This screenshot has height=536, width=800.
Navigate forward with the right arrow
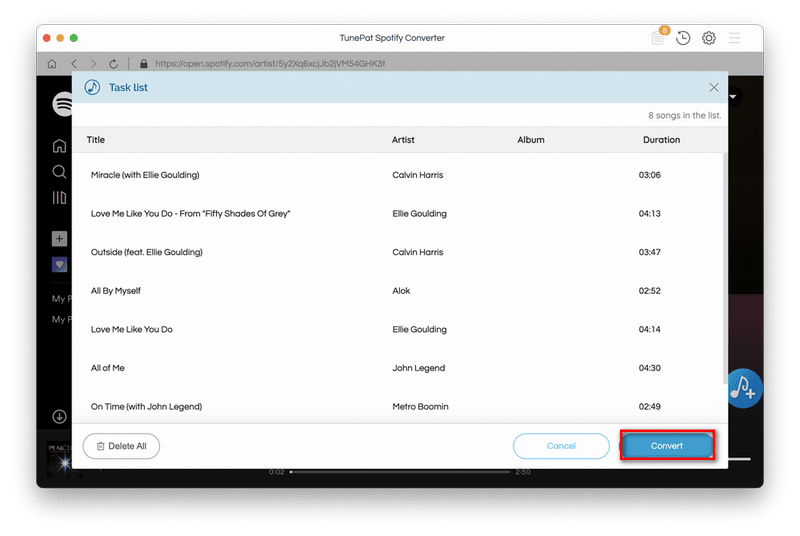pos(93,64)
